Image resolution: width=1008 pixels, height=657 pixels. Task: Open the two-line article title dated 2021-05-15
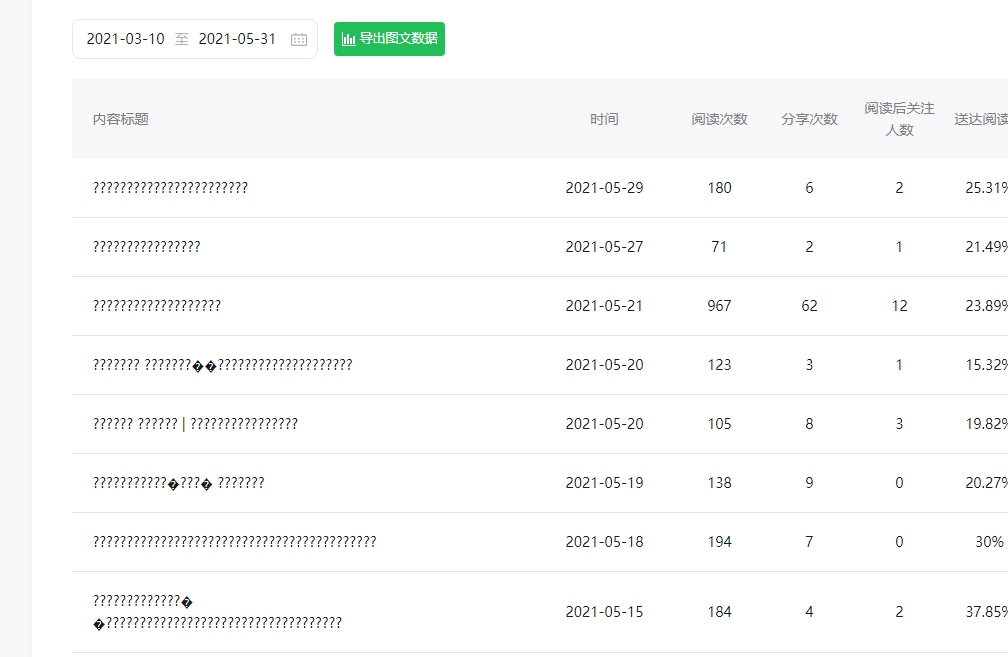tap(217, 612)
